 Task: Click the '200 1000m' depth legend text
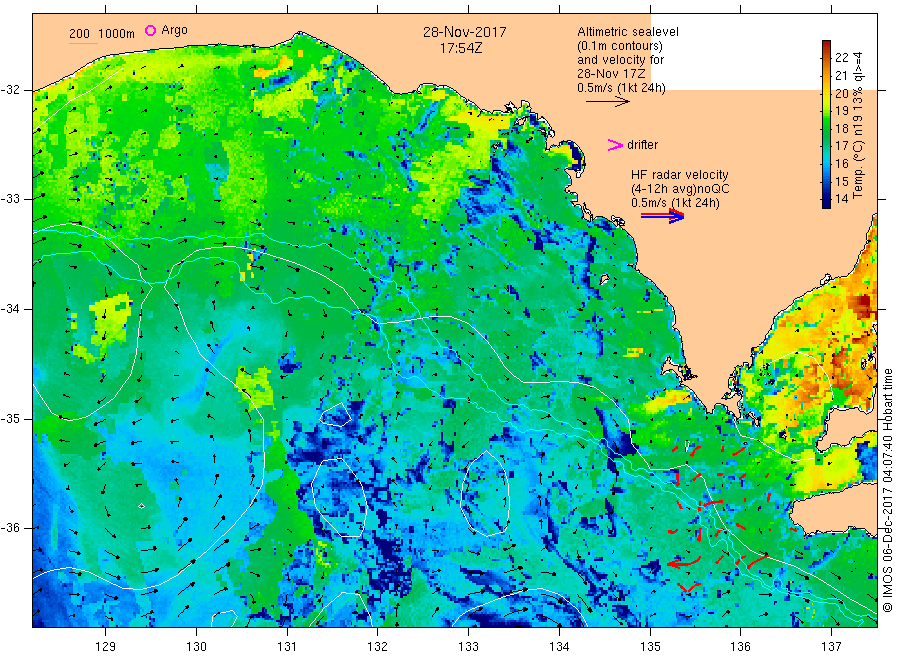[x=102, y=34]
